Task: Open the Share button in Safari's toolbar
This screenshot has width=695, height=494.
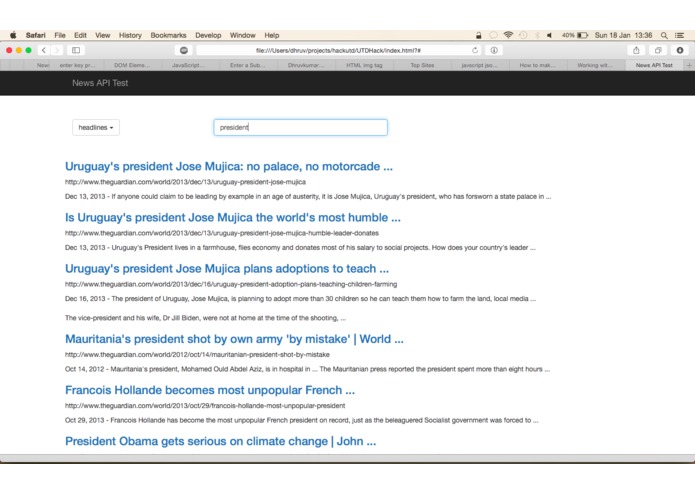Action: tap(636, 50)
